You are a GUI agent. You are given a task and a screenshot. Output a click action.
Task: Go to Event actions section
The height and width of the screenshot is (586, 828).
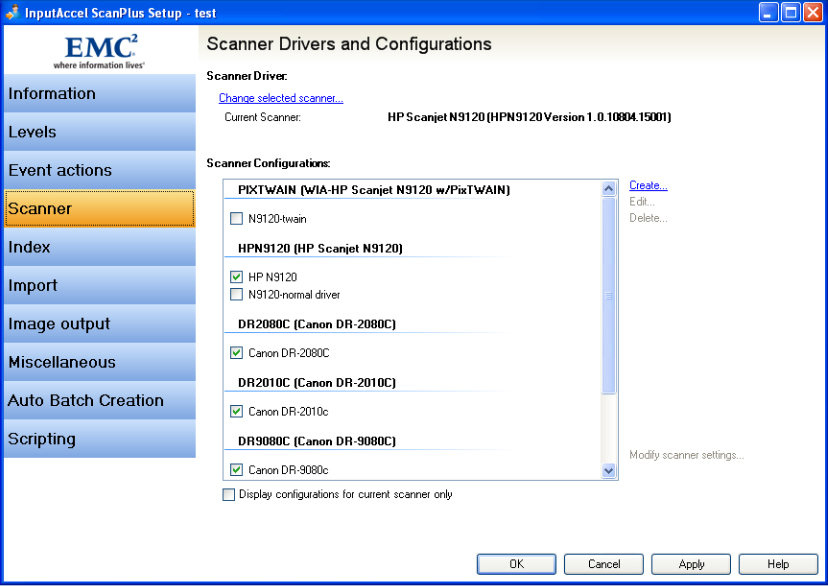[x=99, y=171]
